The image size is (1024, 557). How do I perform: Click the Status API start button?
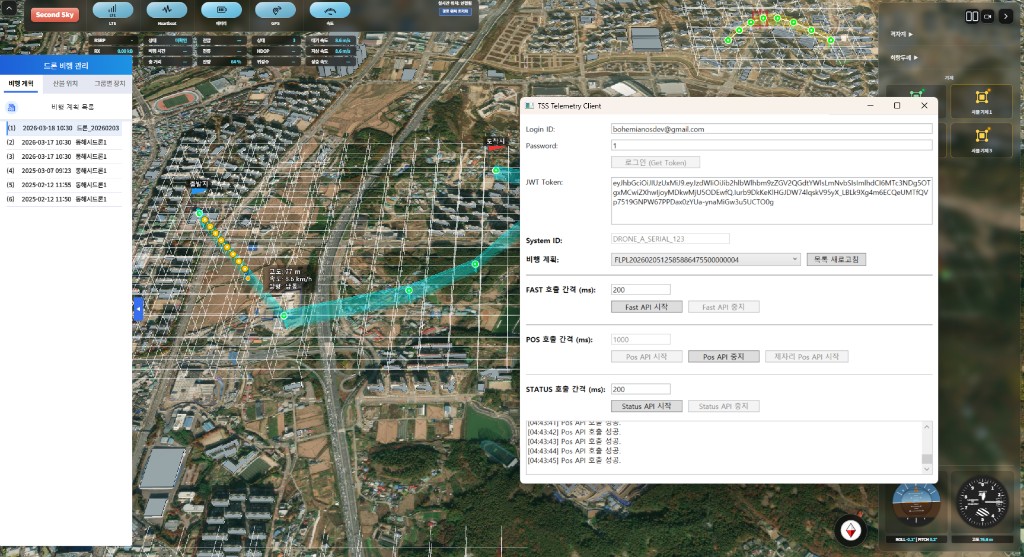point(646,406)
